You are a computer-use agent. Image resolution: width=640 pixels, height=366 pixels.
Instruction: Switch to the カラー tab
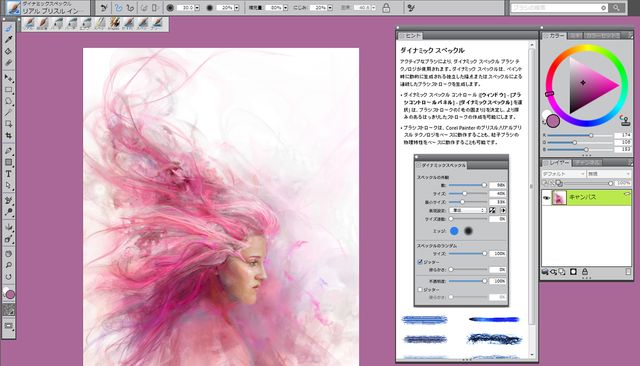coord(554,36)
